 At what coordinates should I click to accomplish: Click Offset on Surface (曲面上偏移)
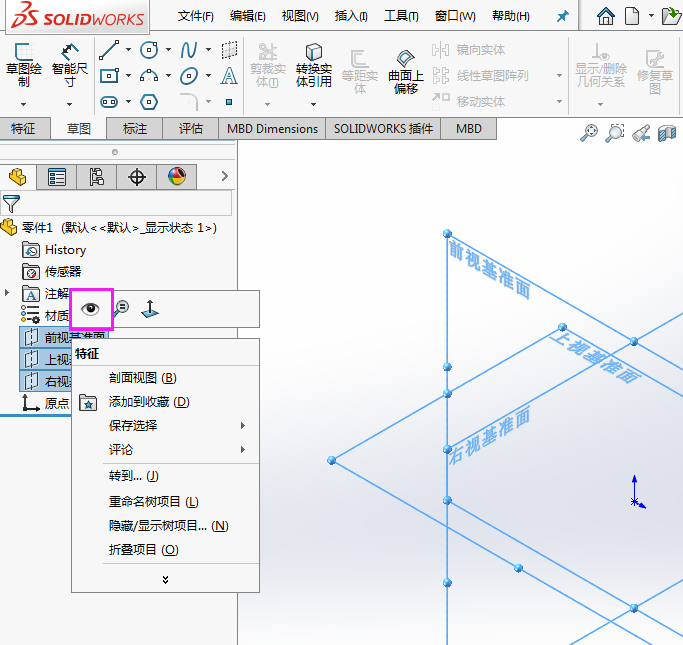coord(406,72)
